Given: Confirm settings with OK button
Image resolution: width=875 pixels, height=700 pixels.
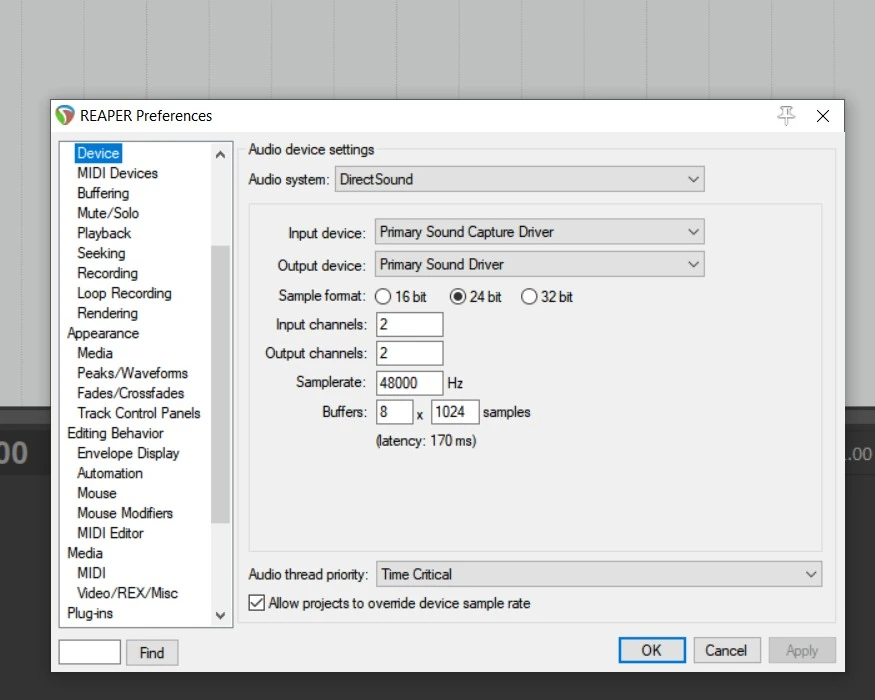Looking at the screenshot, I should click(652, 650).
